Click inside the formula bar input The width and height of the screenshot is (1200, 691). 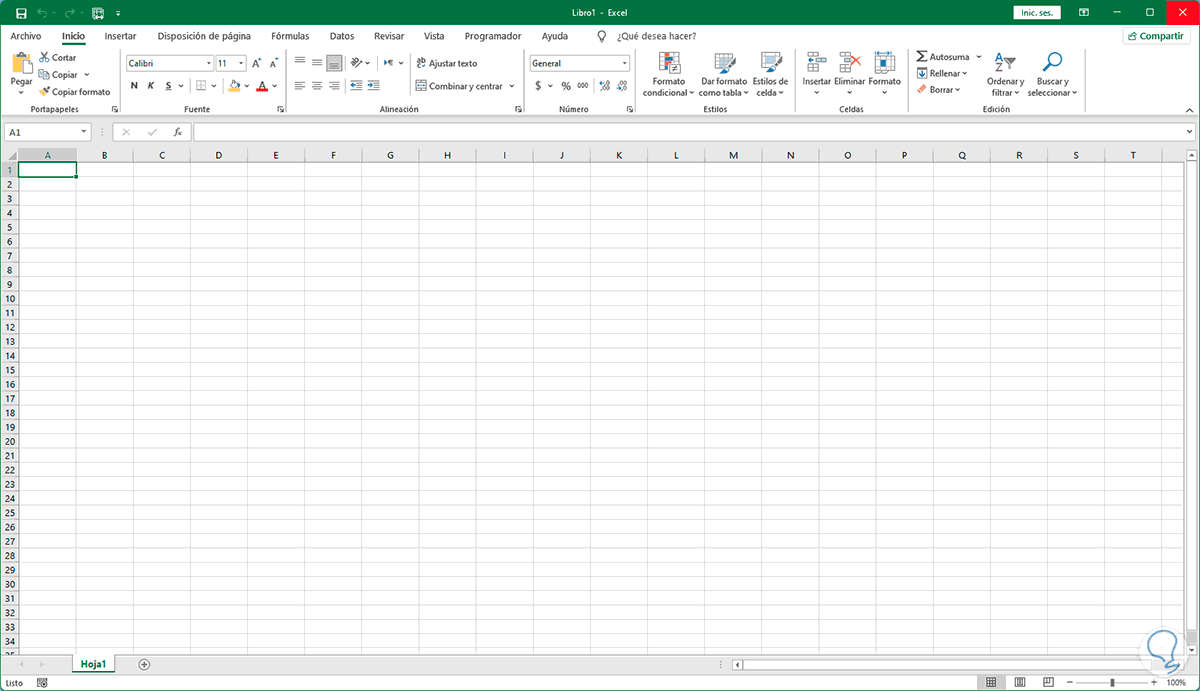(x=688, y=132)
